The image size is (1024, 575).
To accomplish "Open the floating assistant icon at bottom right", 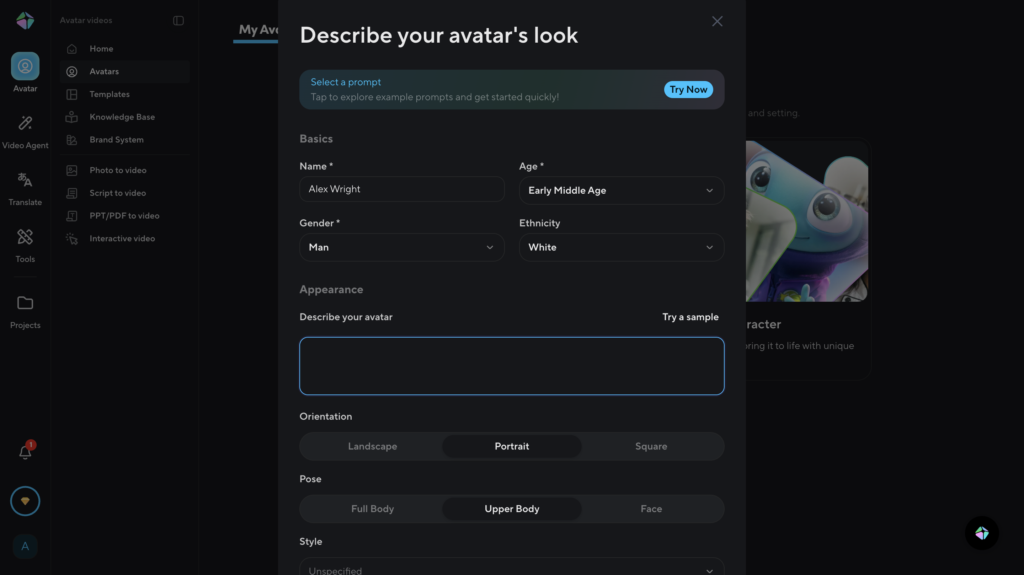I will pyautogui.click(x=982, y=533).
